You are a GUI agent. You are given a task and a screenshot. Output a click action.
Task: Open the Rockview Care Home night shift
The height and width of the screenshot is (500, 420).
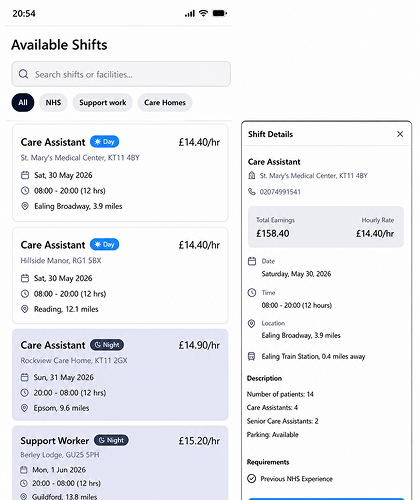pos(120,375)
